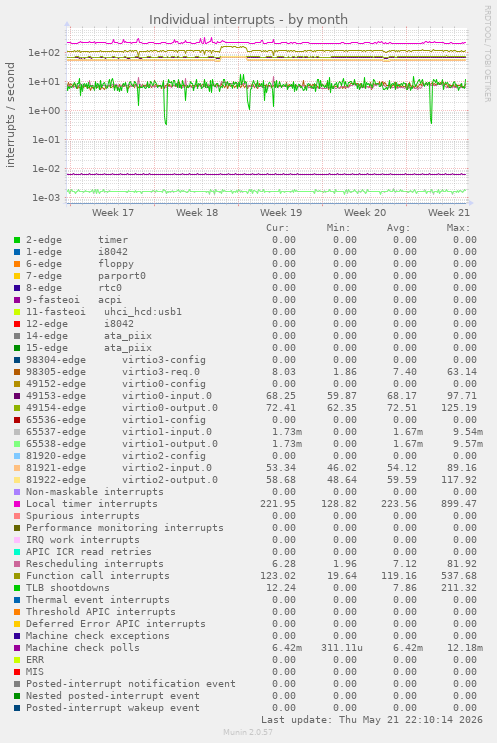
Task: Click the red 12-edge i8042 swatch
Action: click(x=17, y=324)
